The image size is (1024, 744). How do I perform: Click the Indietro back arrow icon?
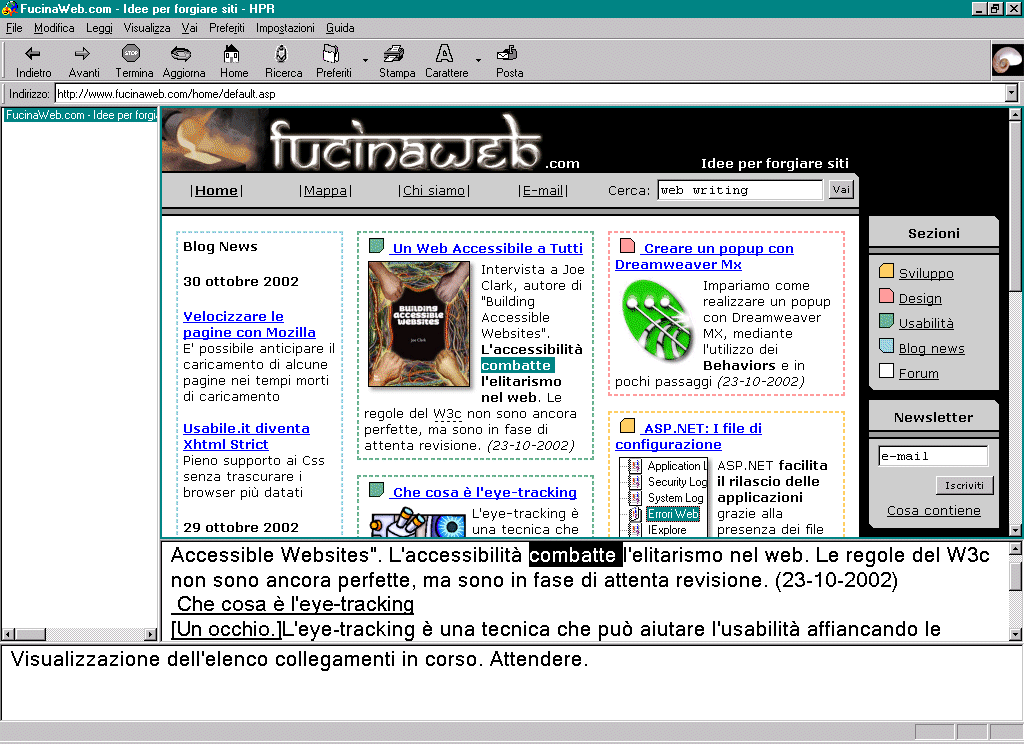coord(33,54)
